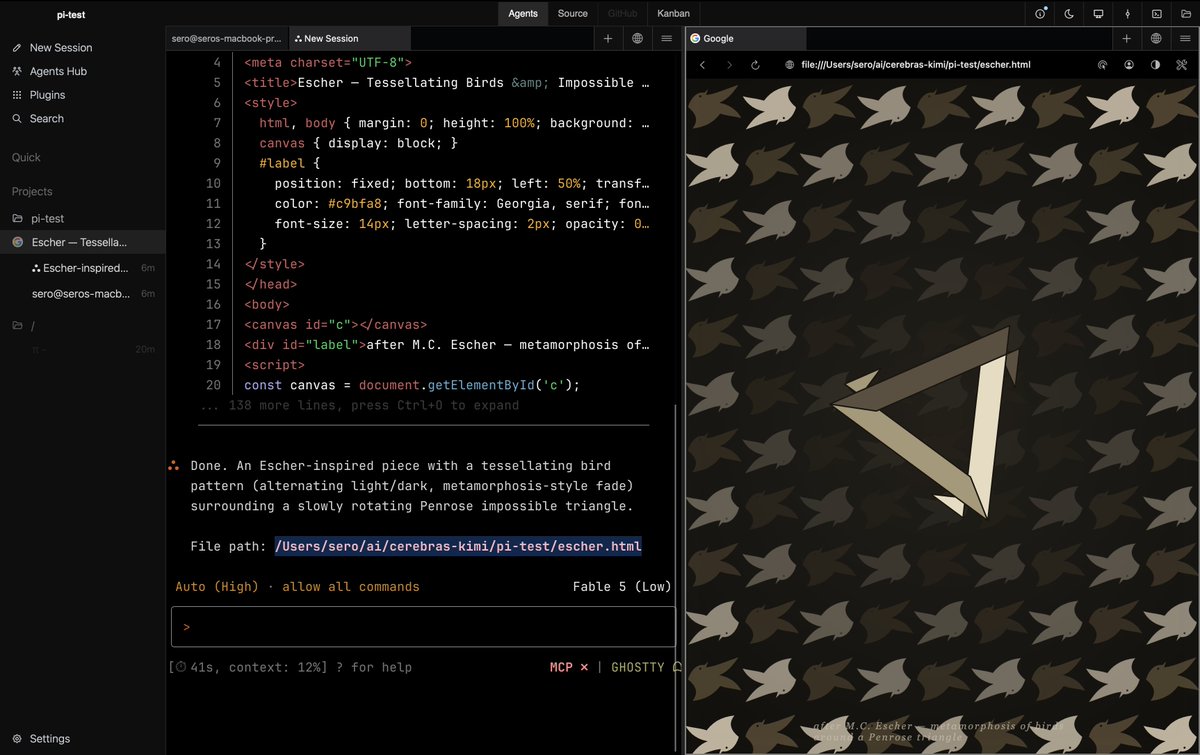Click the "41s, context: 12%" status text
The width and height of the screenshot is (1200, 755).
click(249, 667)
